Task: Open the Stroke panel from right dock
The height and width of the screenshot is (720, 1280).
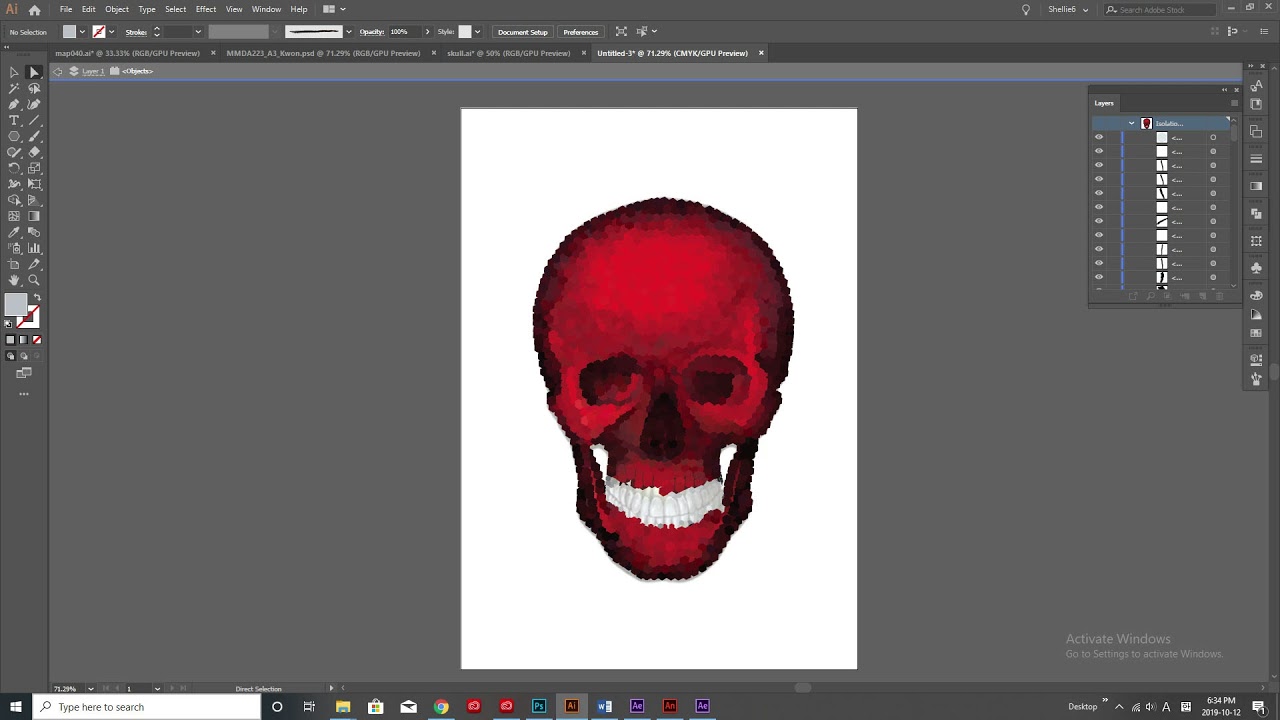Action: (x=1257, y=159)
